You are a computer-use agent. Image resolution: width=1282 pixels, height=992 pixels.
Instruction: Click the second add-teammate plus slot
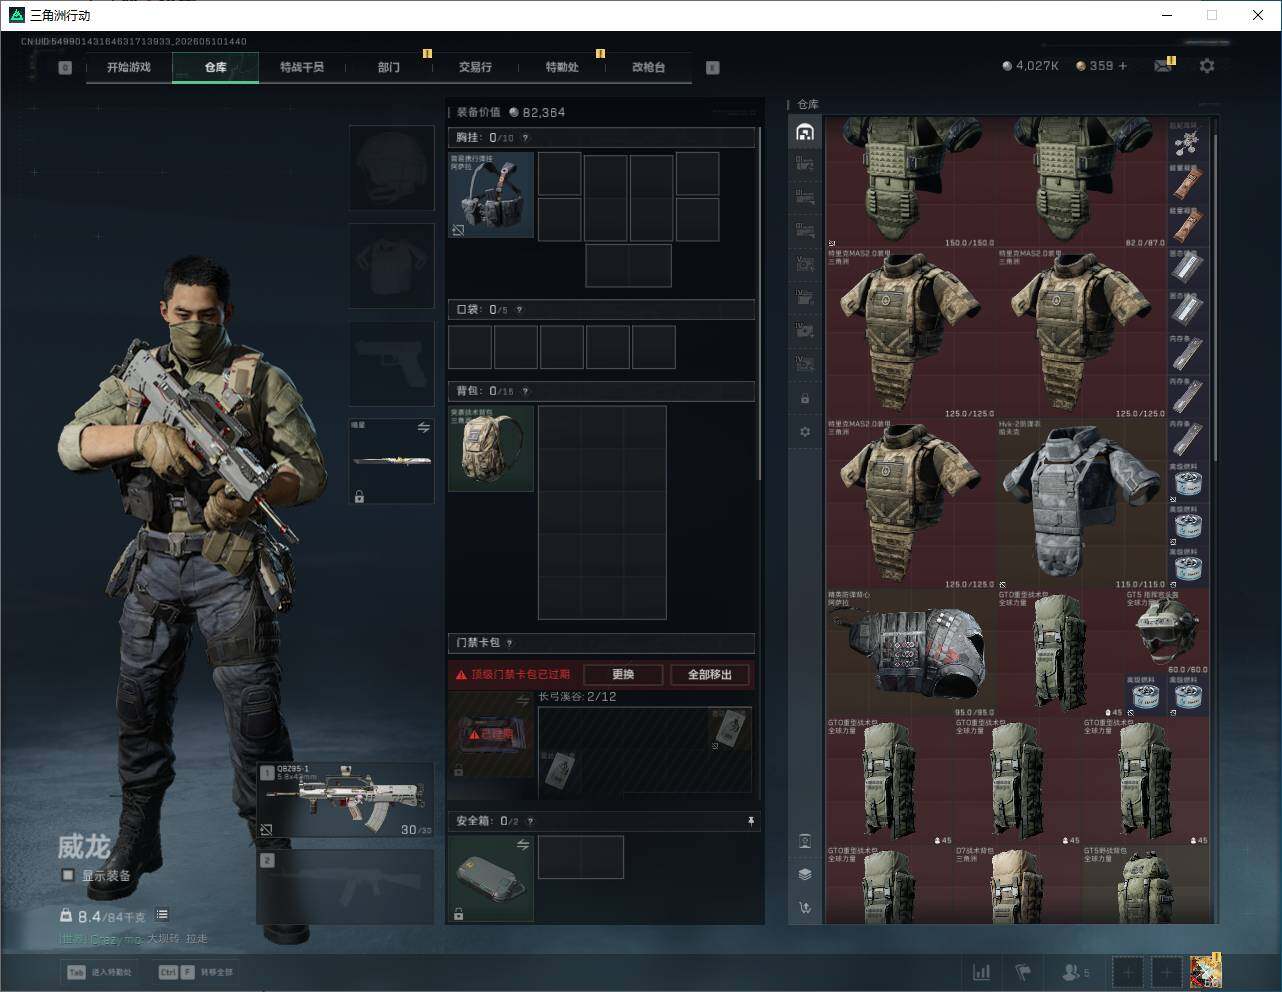(1165, 972)
